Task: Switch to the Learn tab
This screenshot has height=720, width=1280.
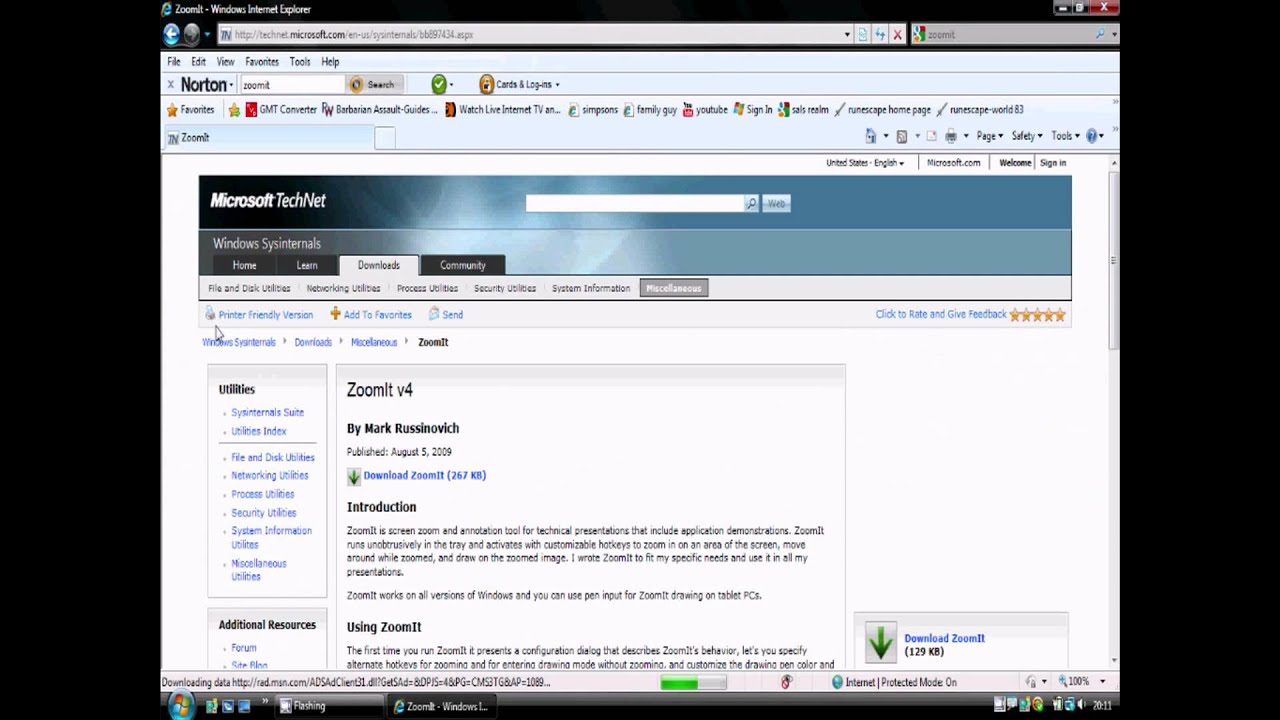Action: click(x=307, y=265)
